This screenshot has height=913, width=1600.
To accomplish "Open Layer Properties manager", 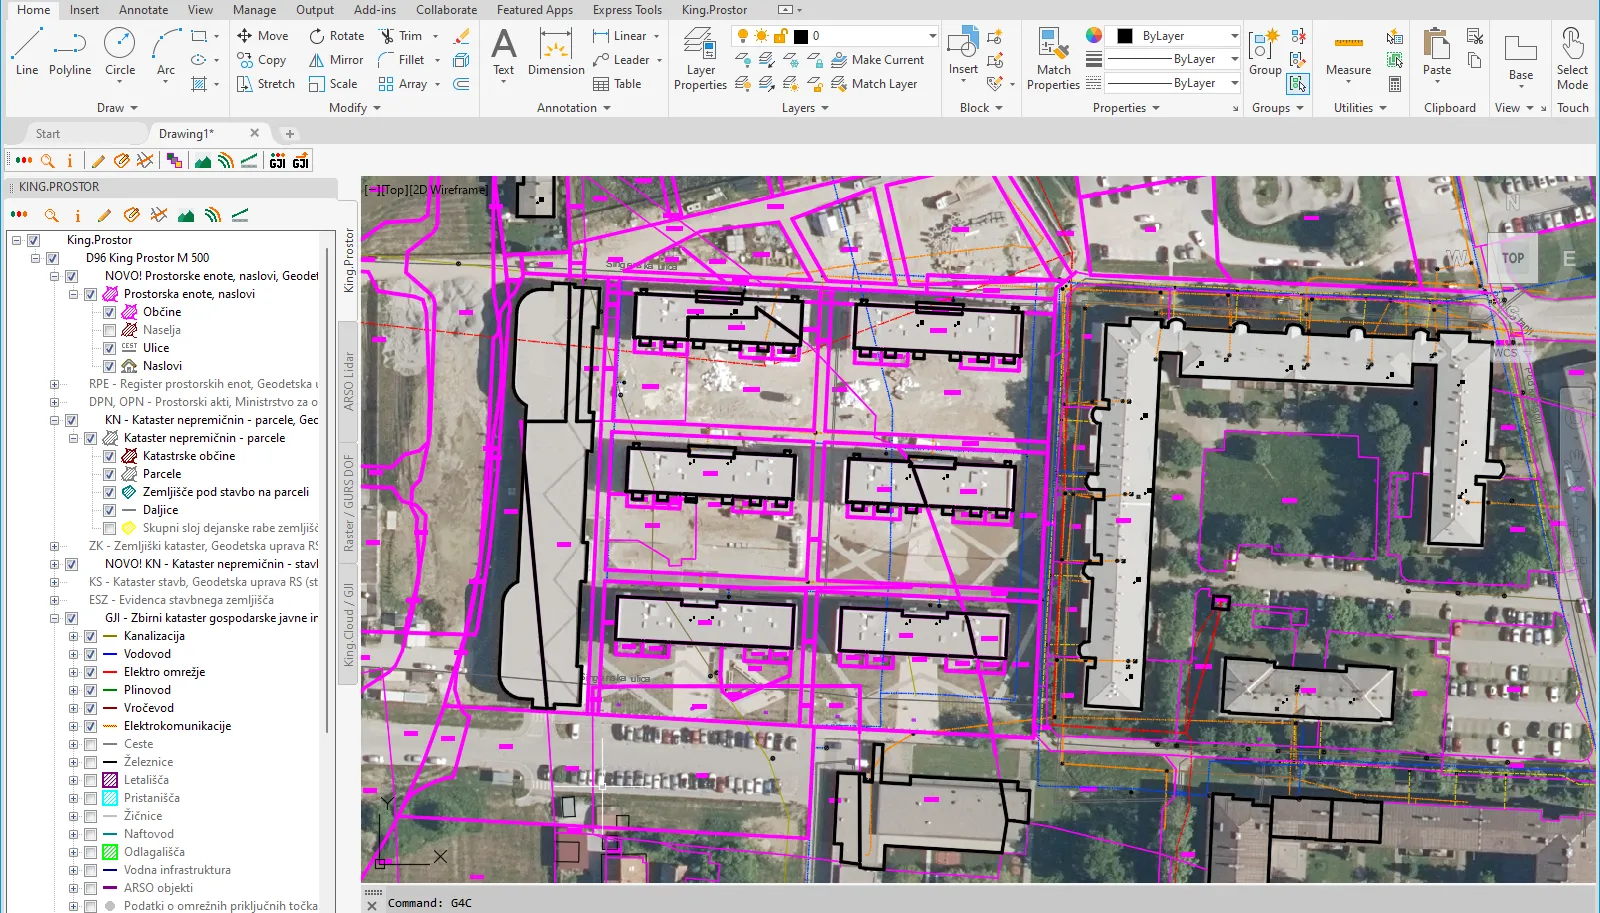I will pyautogui.click(x=700, y=58).
